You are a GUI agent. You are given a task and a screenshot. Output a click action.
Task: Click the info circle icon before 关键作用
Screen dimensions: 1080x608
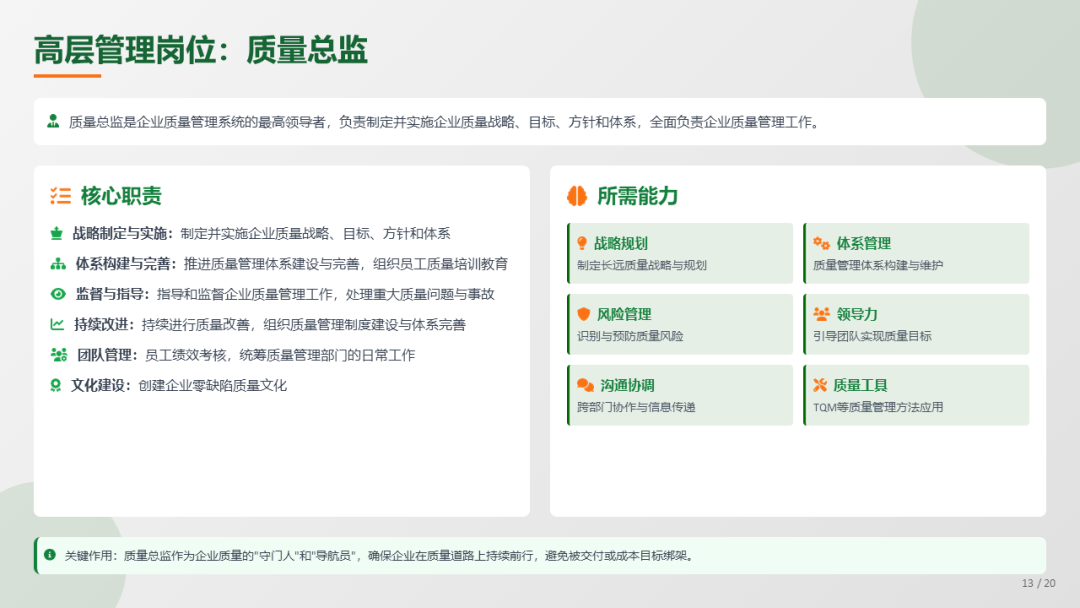tap(50, 554)
